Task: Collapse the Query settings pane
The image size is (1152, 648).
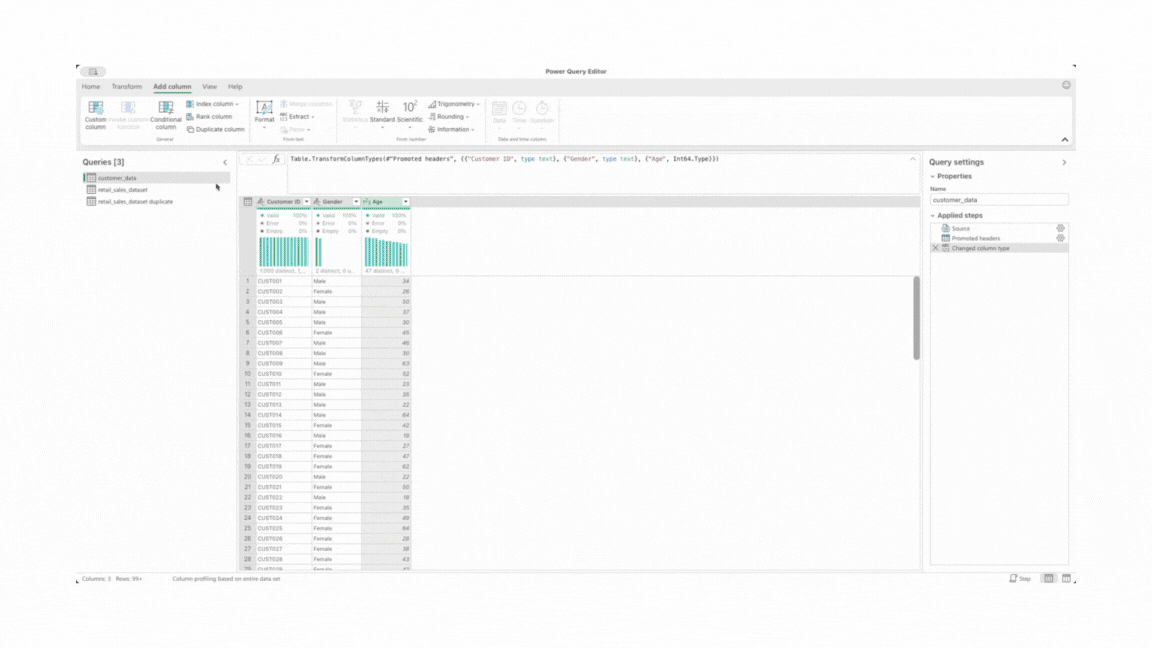Action: click(x=1064, y=162)
